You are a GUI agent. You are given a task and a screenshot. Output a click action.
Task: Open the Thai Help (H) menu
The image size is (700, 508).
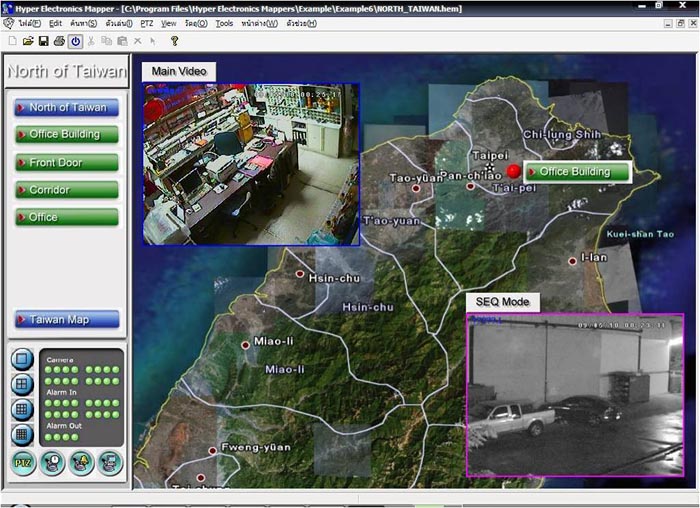pos(301,23)
